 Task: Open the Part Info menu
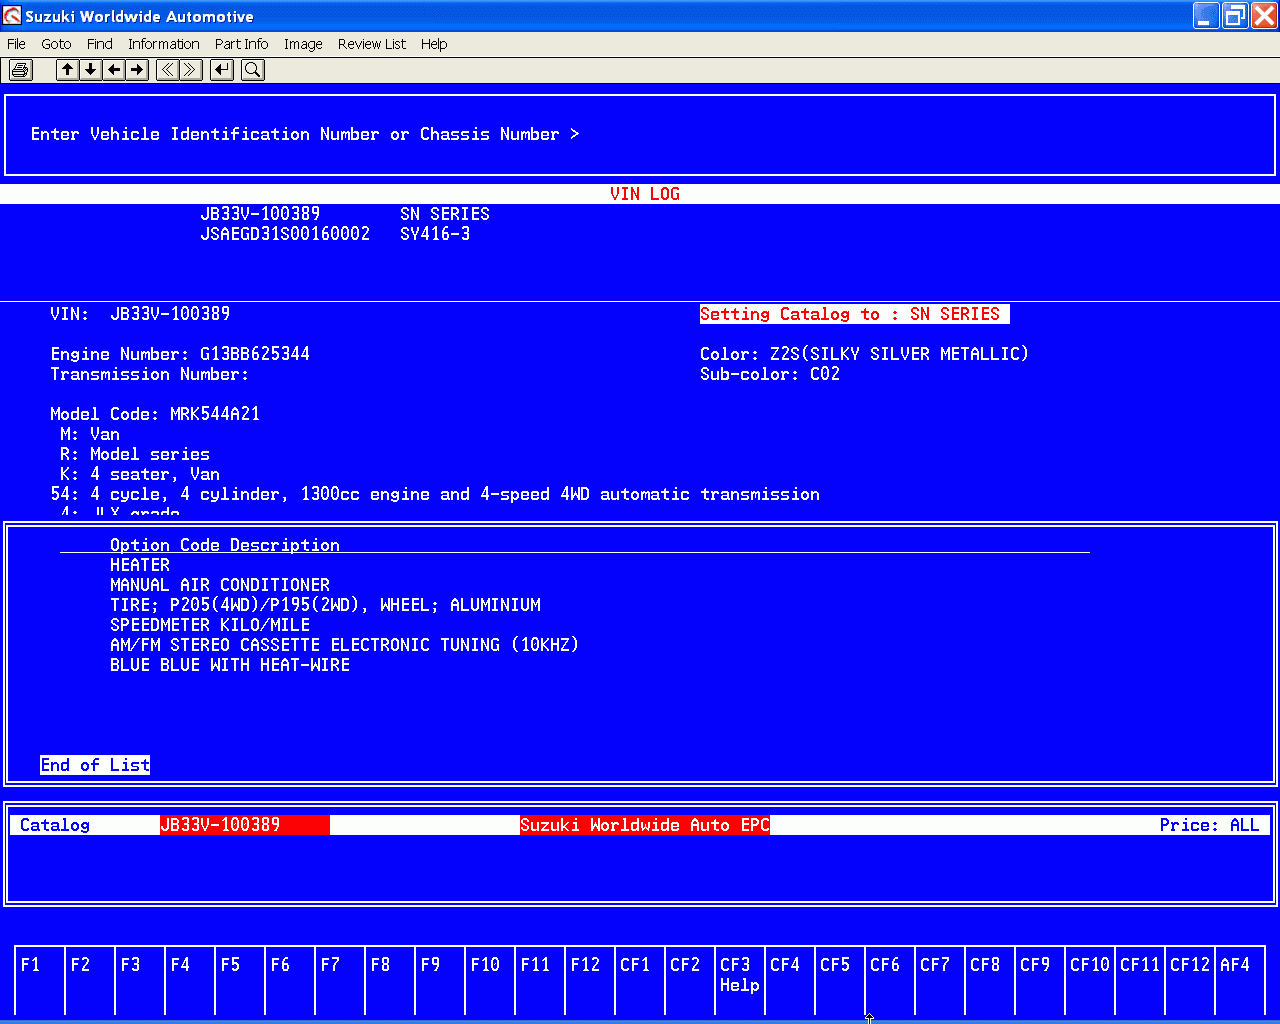[241, 44]
